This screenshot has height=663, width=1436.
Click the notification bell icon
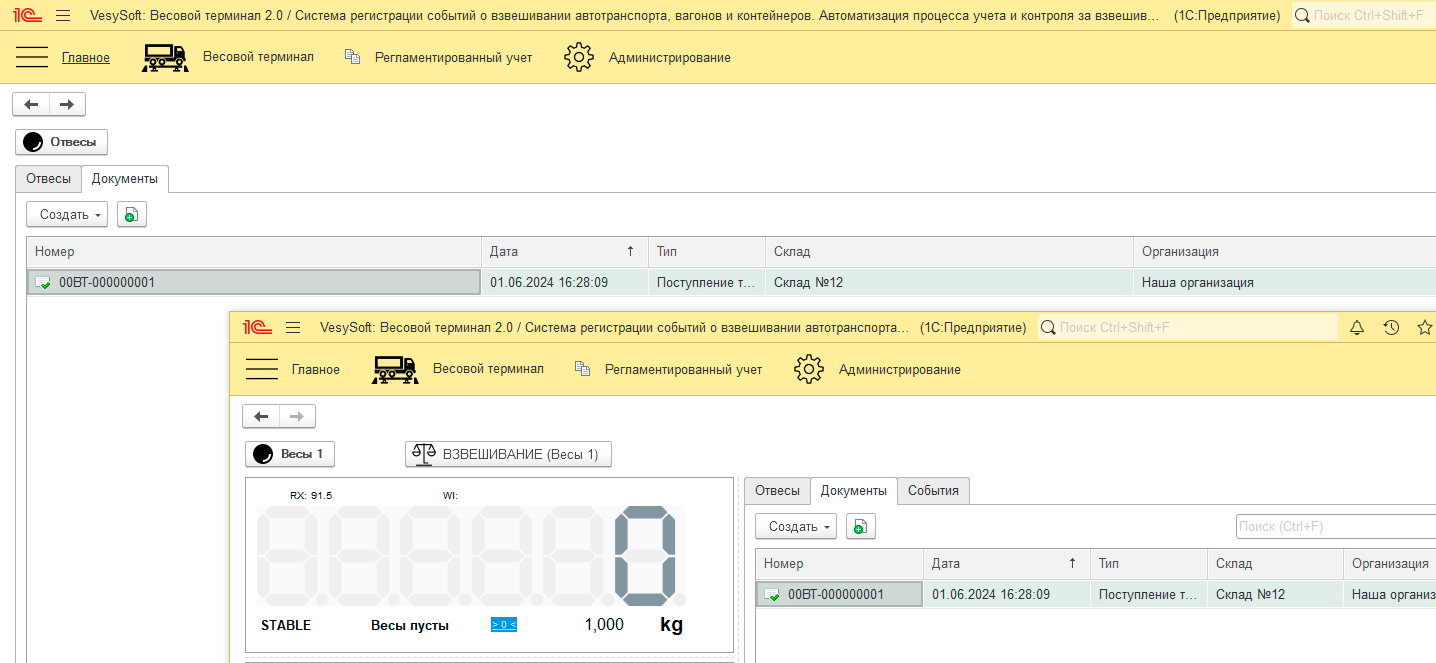[1357, 327]
